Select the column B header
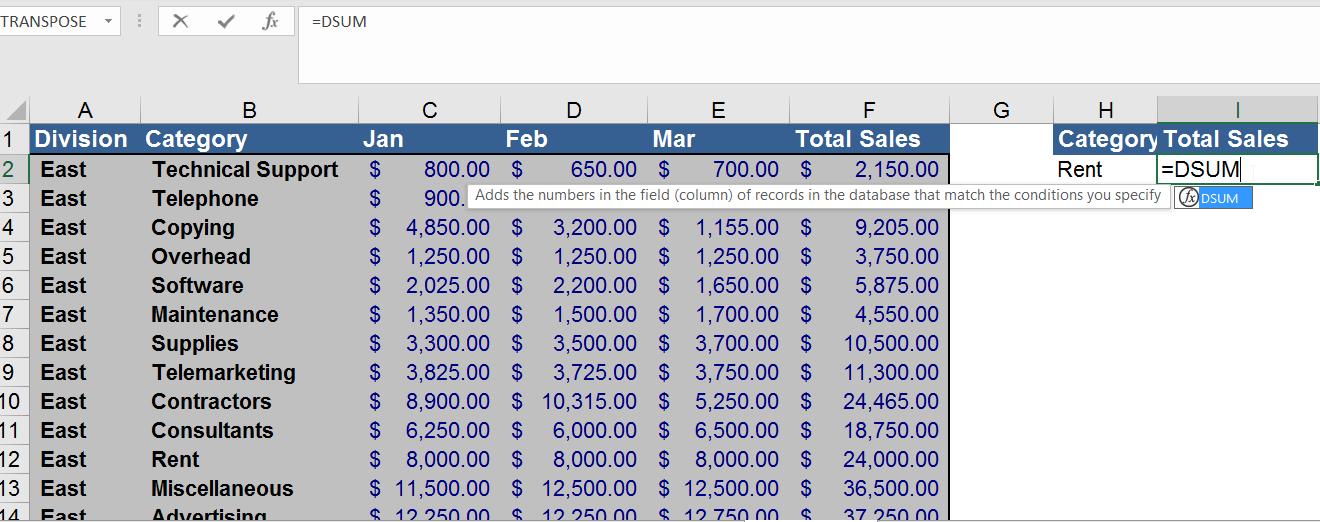The width and height of the screenshot is (1320, 522). tap(249, 110)
